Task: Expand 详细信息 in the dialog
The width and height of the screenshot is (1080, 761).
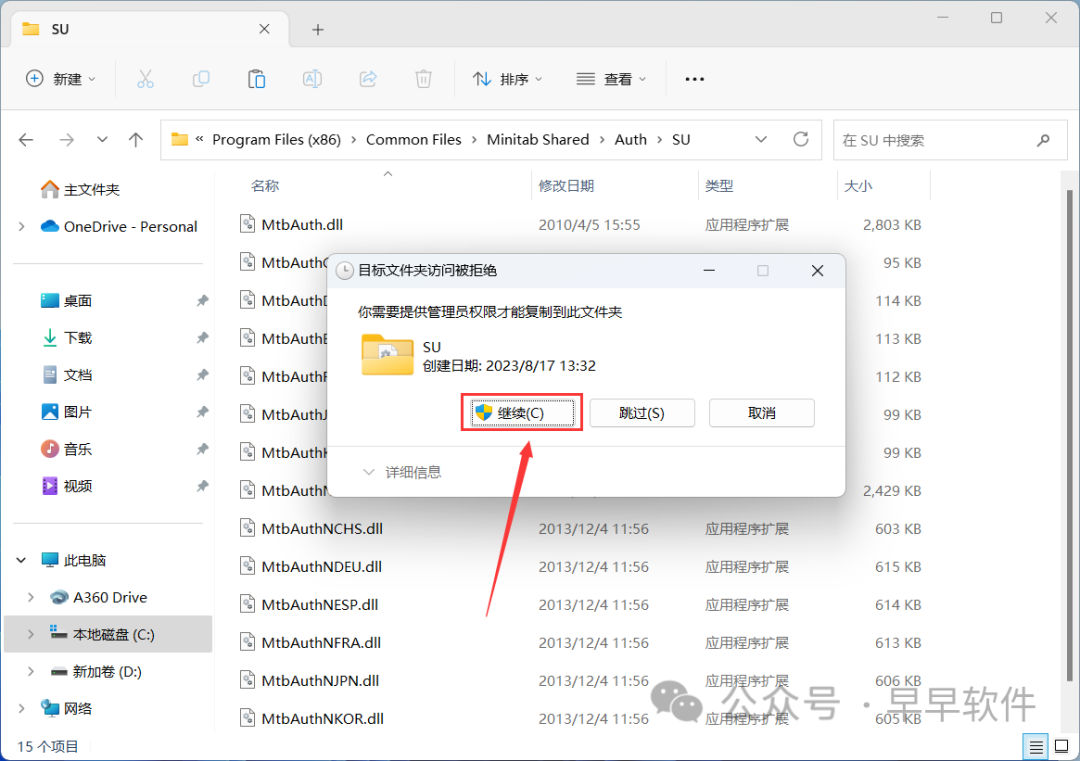Action: (402, 472)
